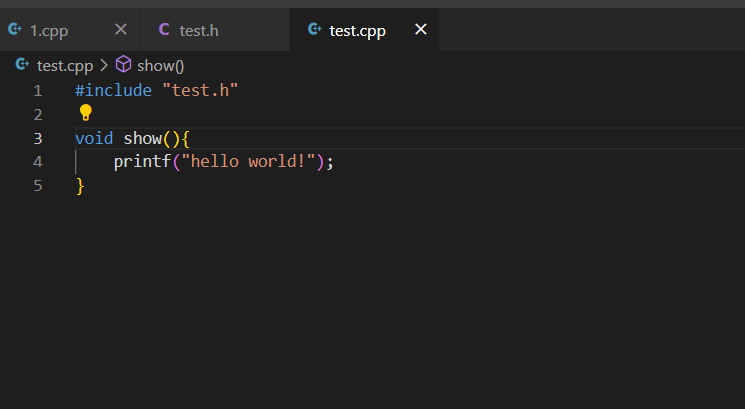Image resolution: width=745 pixels, height=409 pixels.
Task: Open the test.h tab
Action: tap(199, 31)
